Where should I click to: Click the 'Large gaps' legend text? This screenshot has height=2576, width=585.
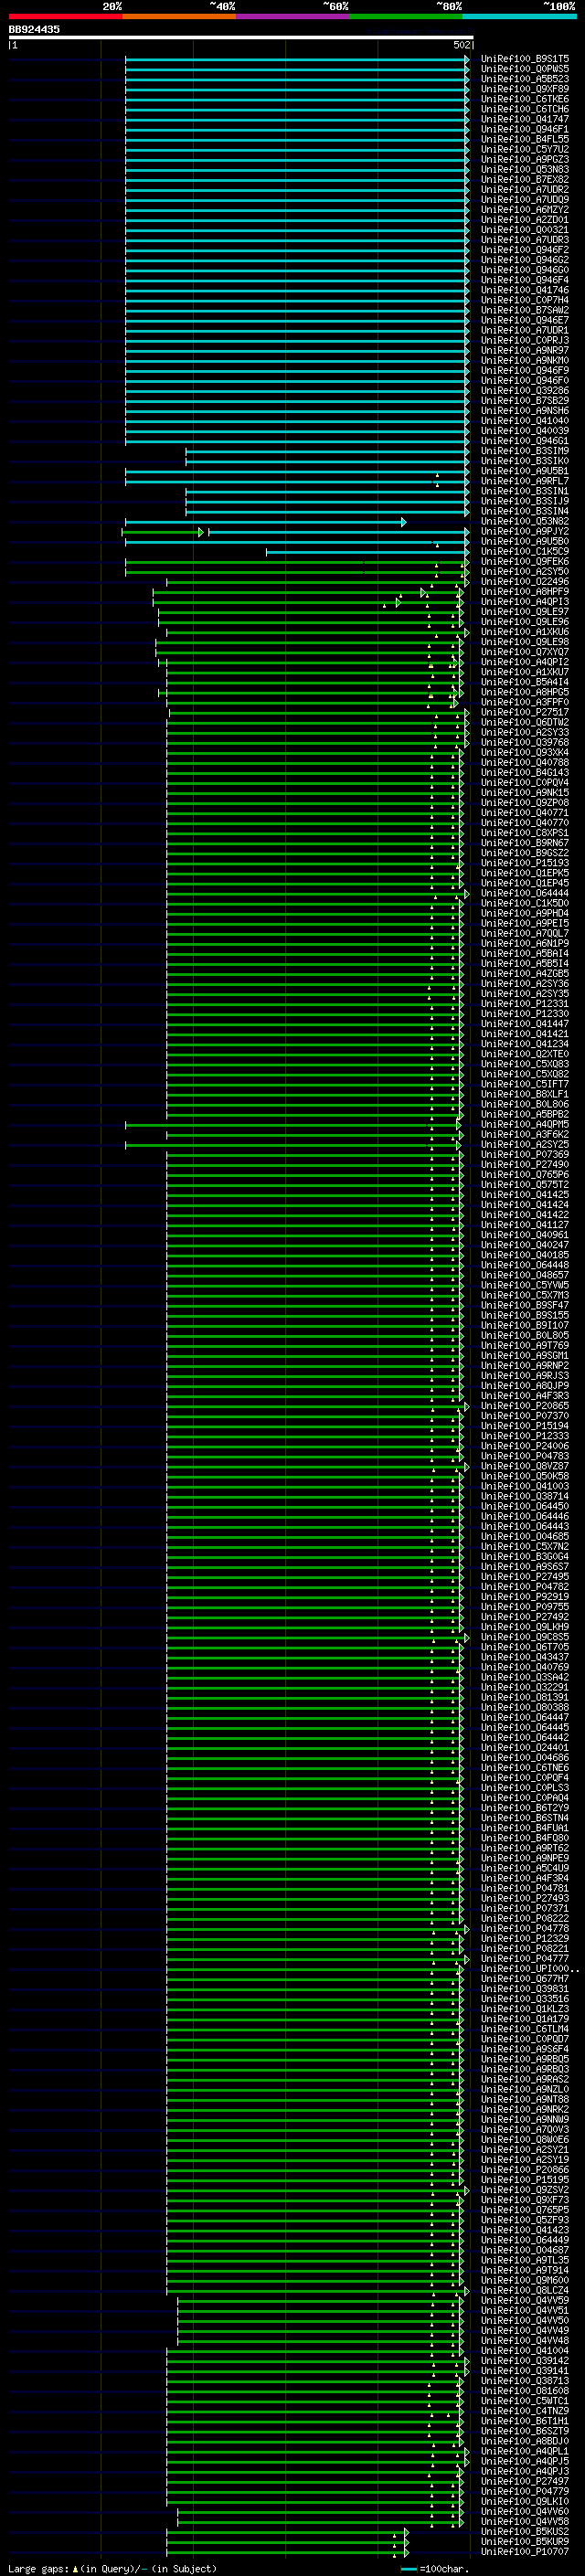[x=38, y=2568]
